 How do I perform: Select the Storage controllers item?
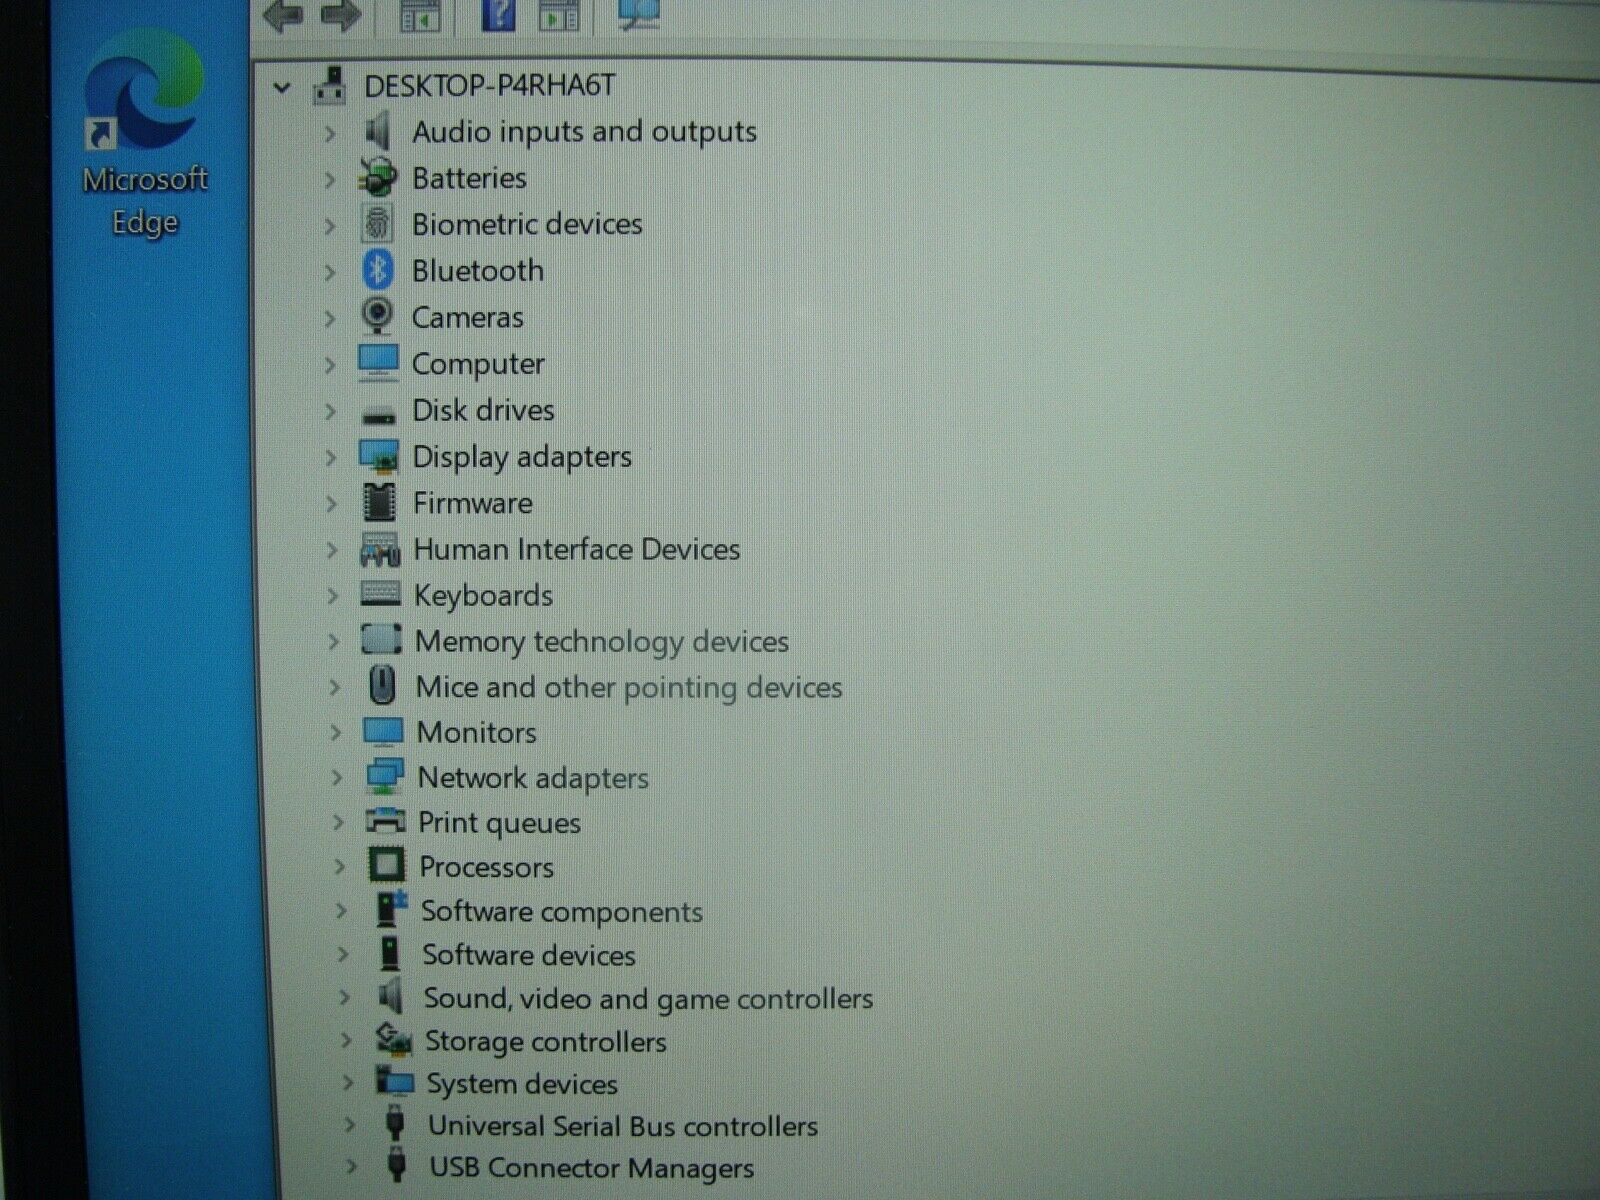coord(546,1041)
